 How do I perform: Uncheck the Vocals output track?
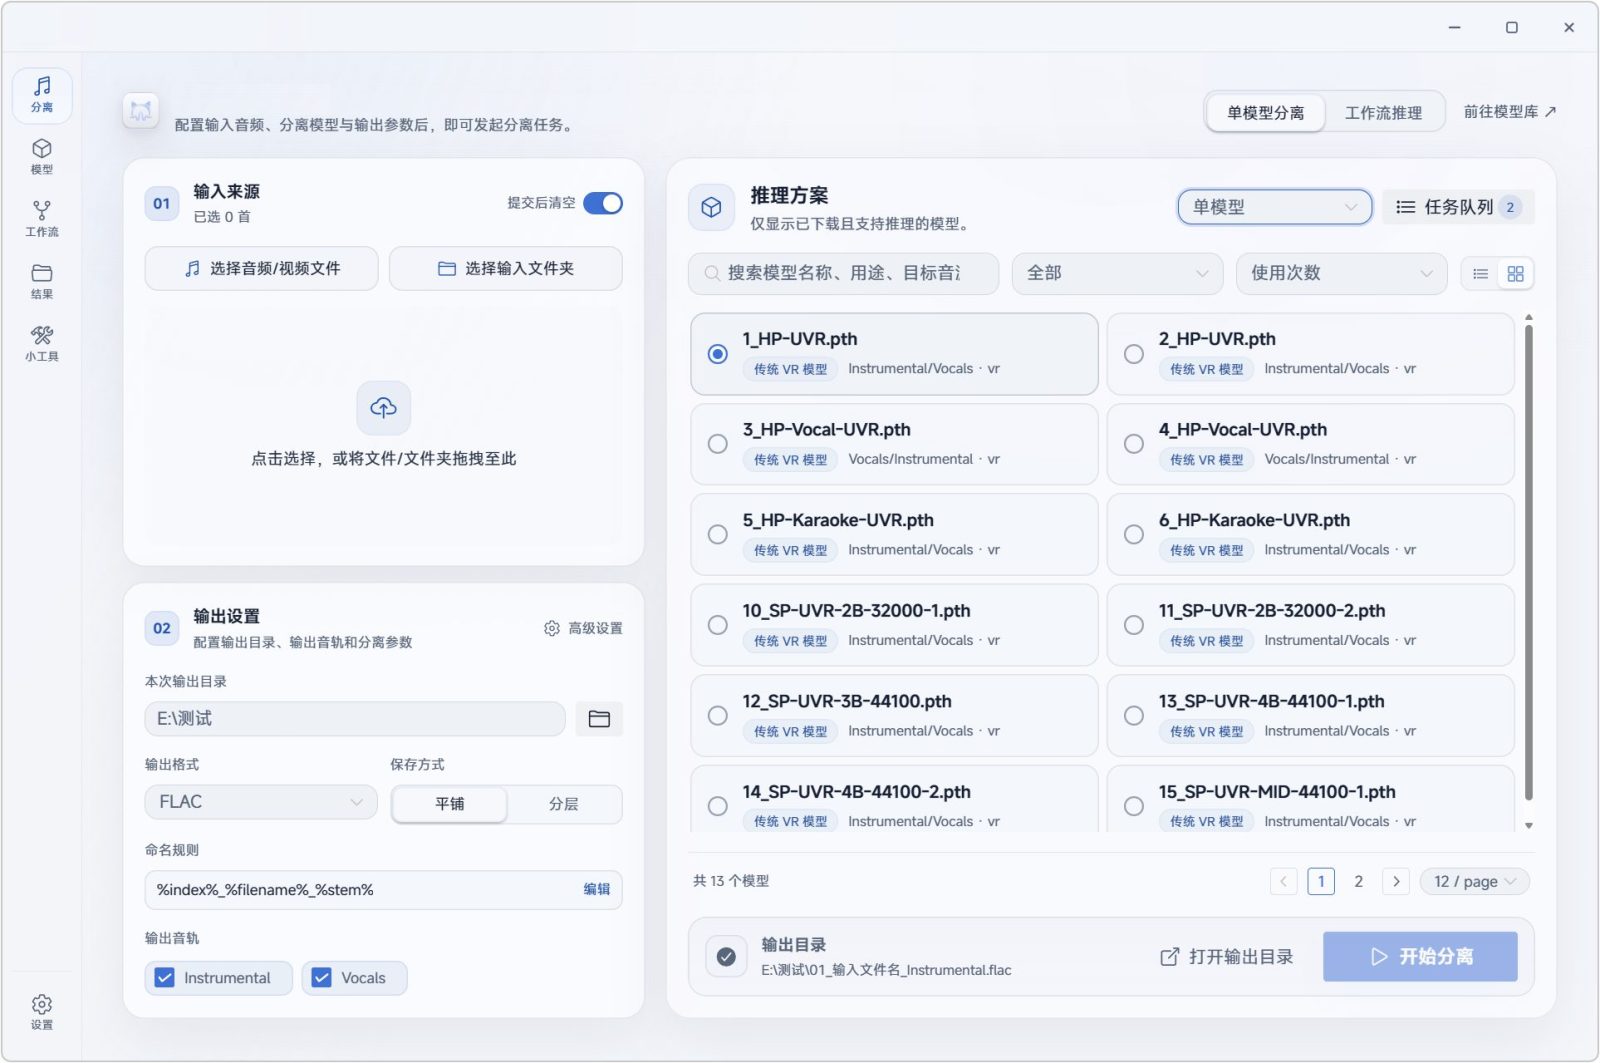click(322, 978)
